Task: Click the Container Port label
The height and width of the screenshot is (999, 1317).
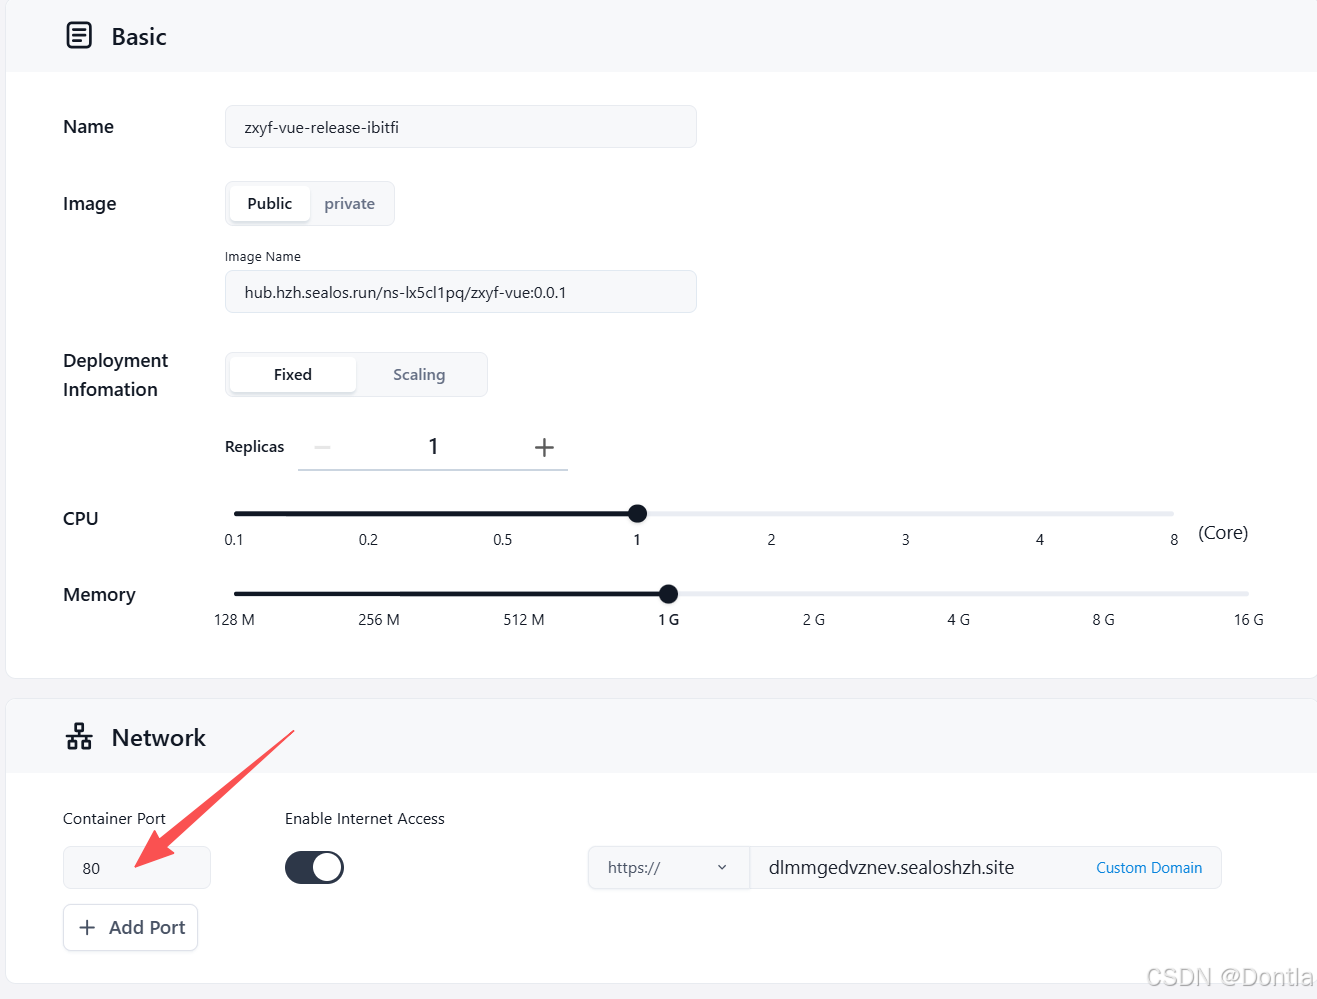Action: [x=114, y=818]
